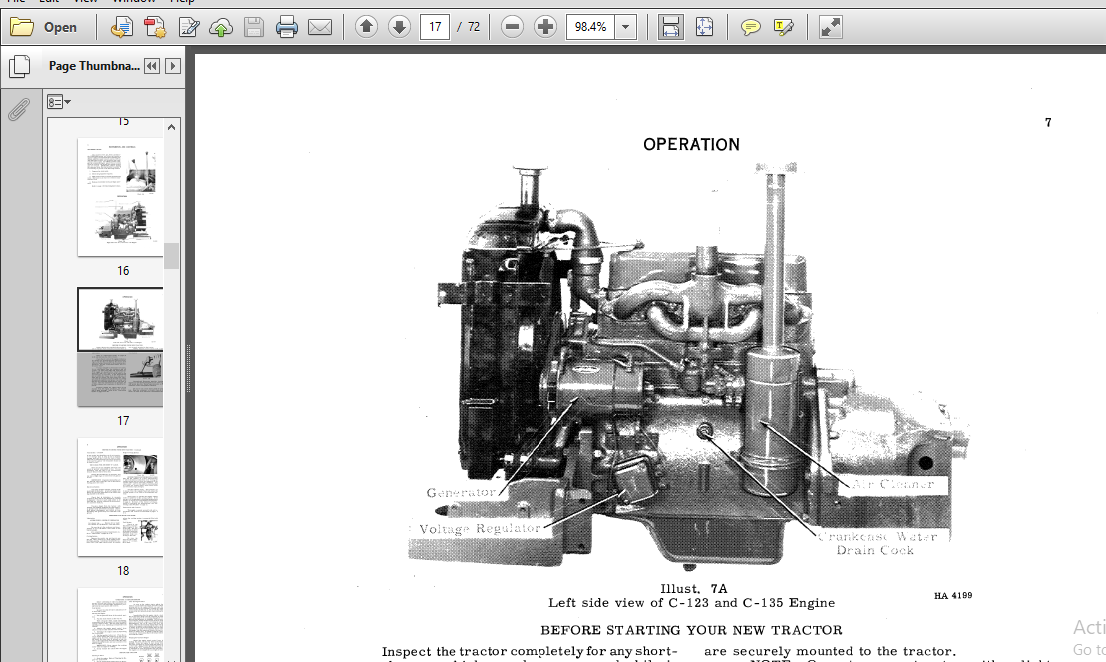
Task: Click thumbnail scrollbar up arrow
Action: point(171,128)
